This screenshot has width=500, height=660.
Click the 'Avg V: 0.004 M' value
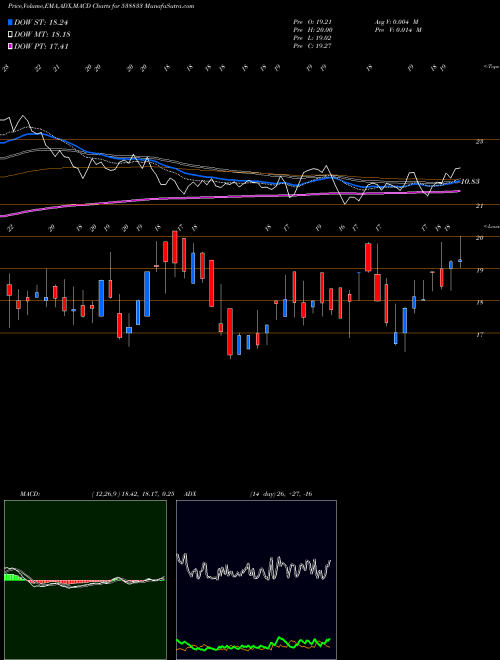396,22
